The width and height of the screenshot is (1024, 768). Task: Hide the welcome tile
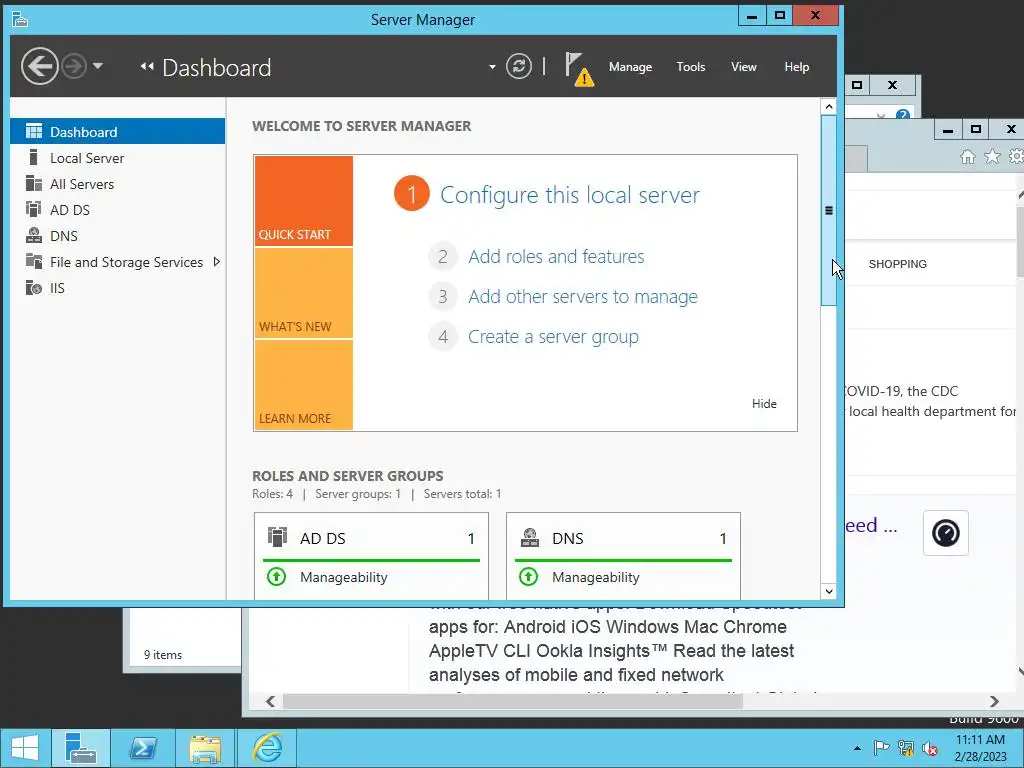764,404
